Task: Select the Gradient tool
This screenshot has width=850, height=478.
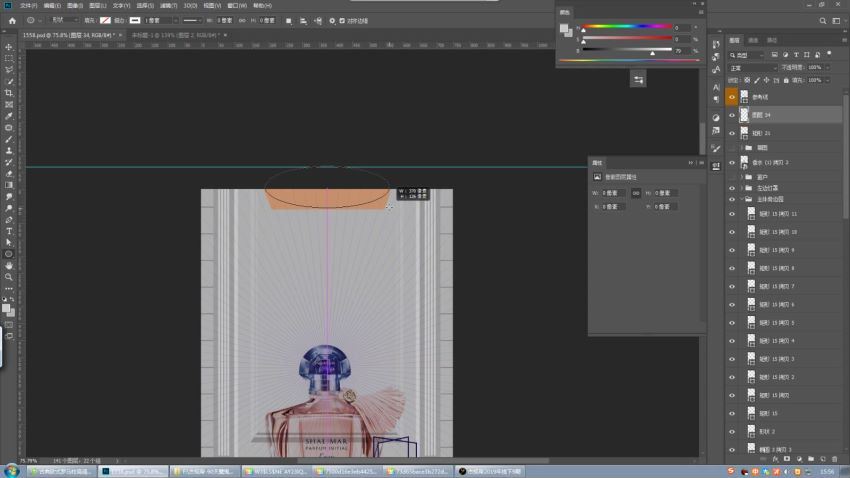Action: (x=9, y=185)
